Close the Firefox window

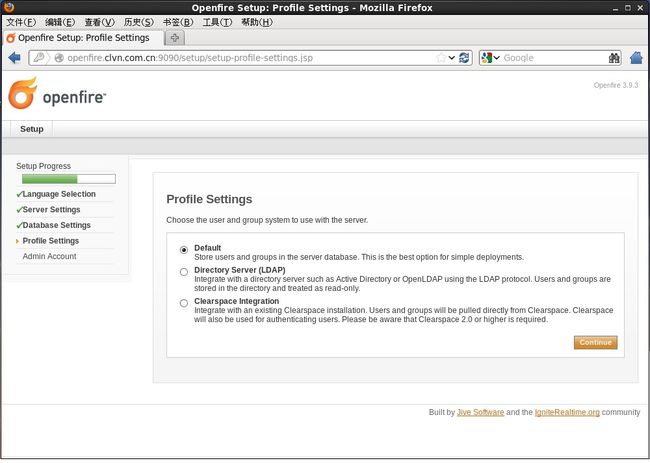pyautogui.click(x=640, y=8)
